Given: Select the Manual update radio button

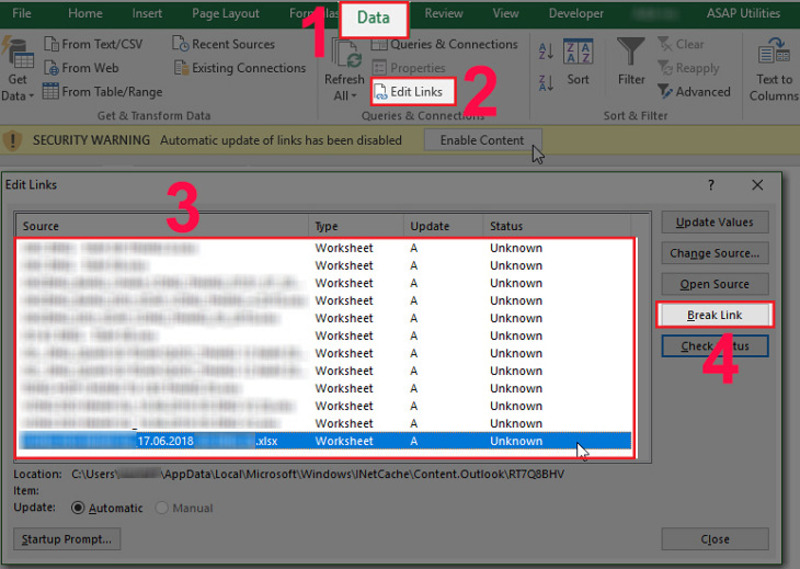Looking at the screenshot, I should pos(164,508).
